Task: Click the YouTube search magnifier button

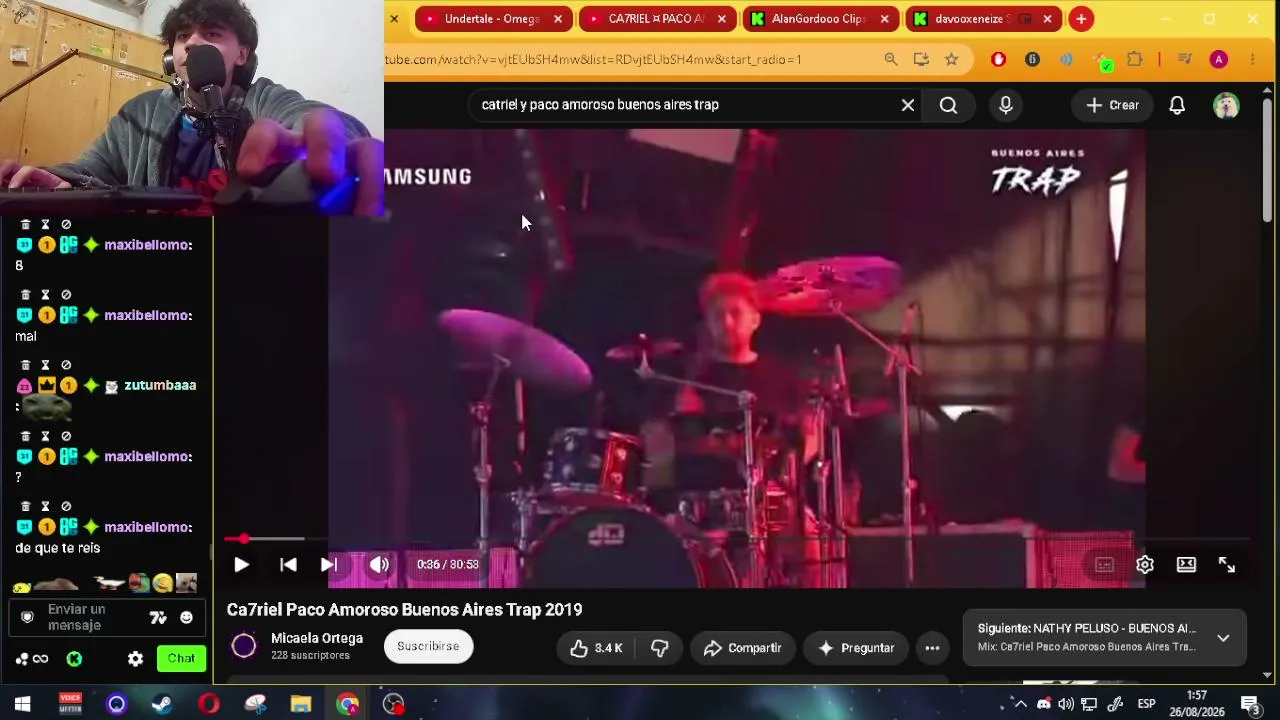Action: tap(949, 105)
